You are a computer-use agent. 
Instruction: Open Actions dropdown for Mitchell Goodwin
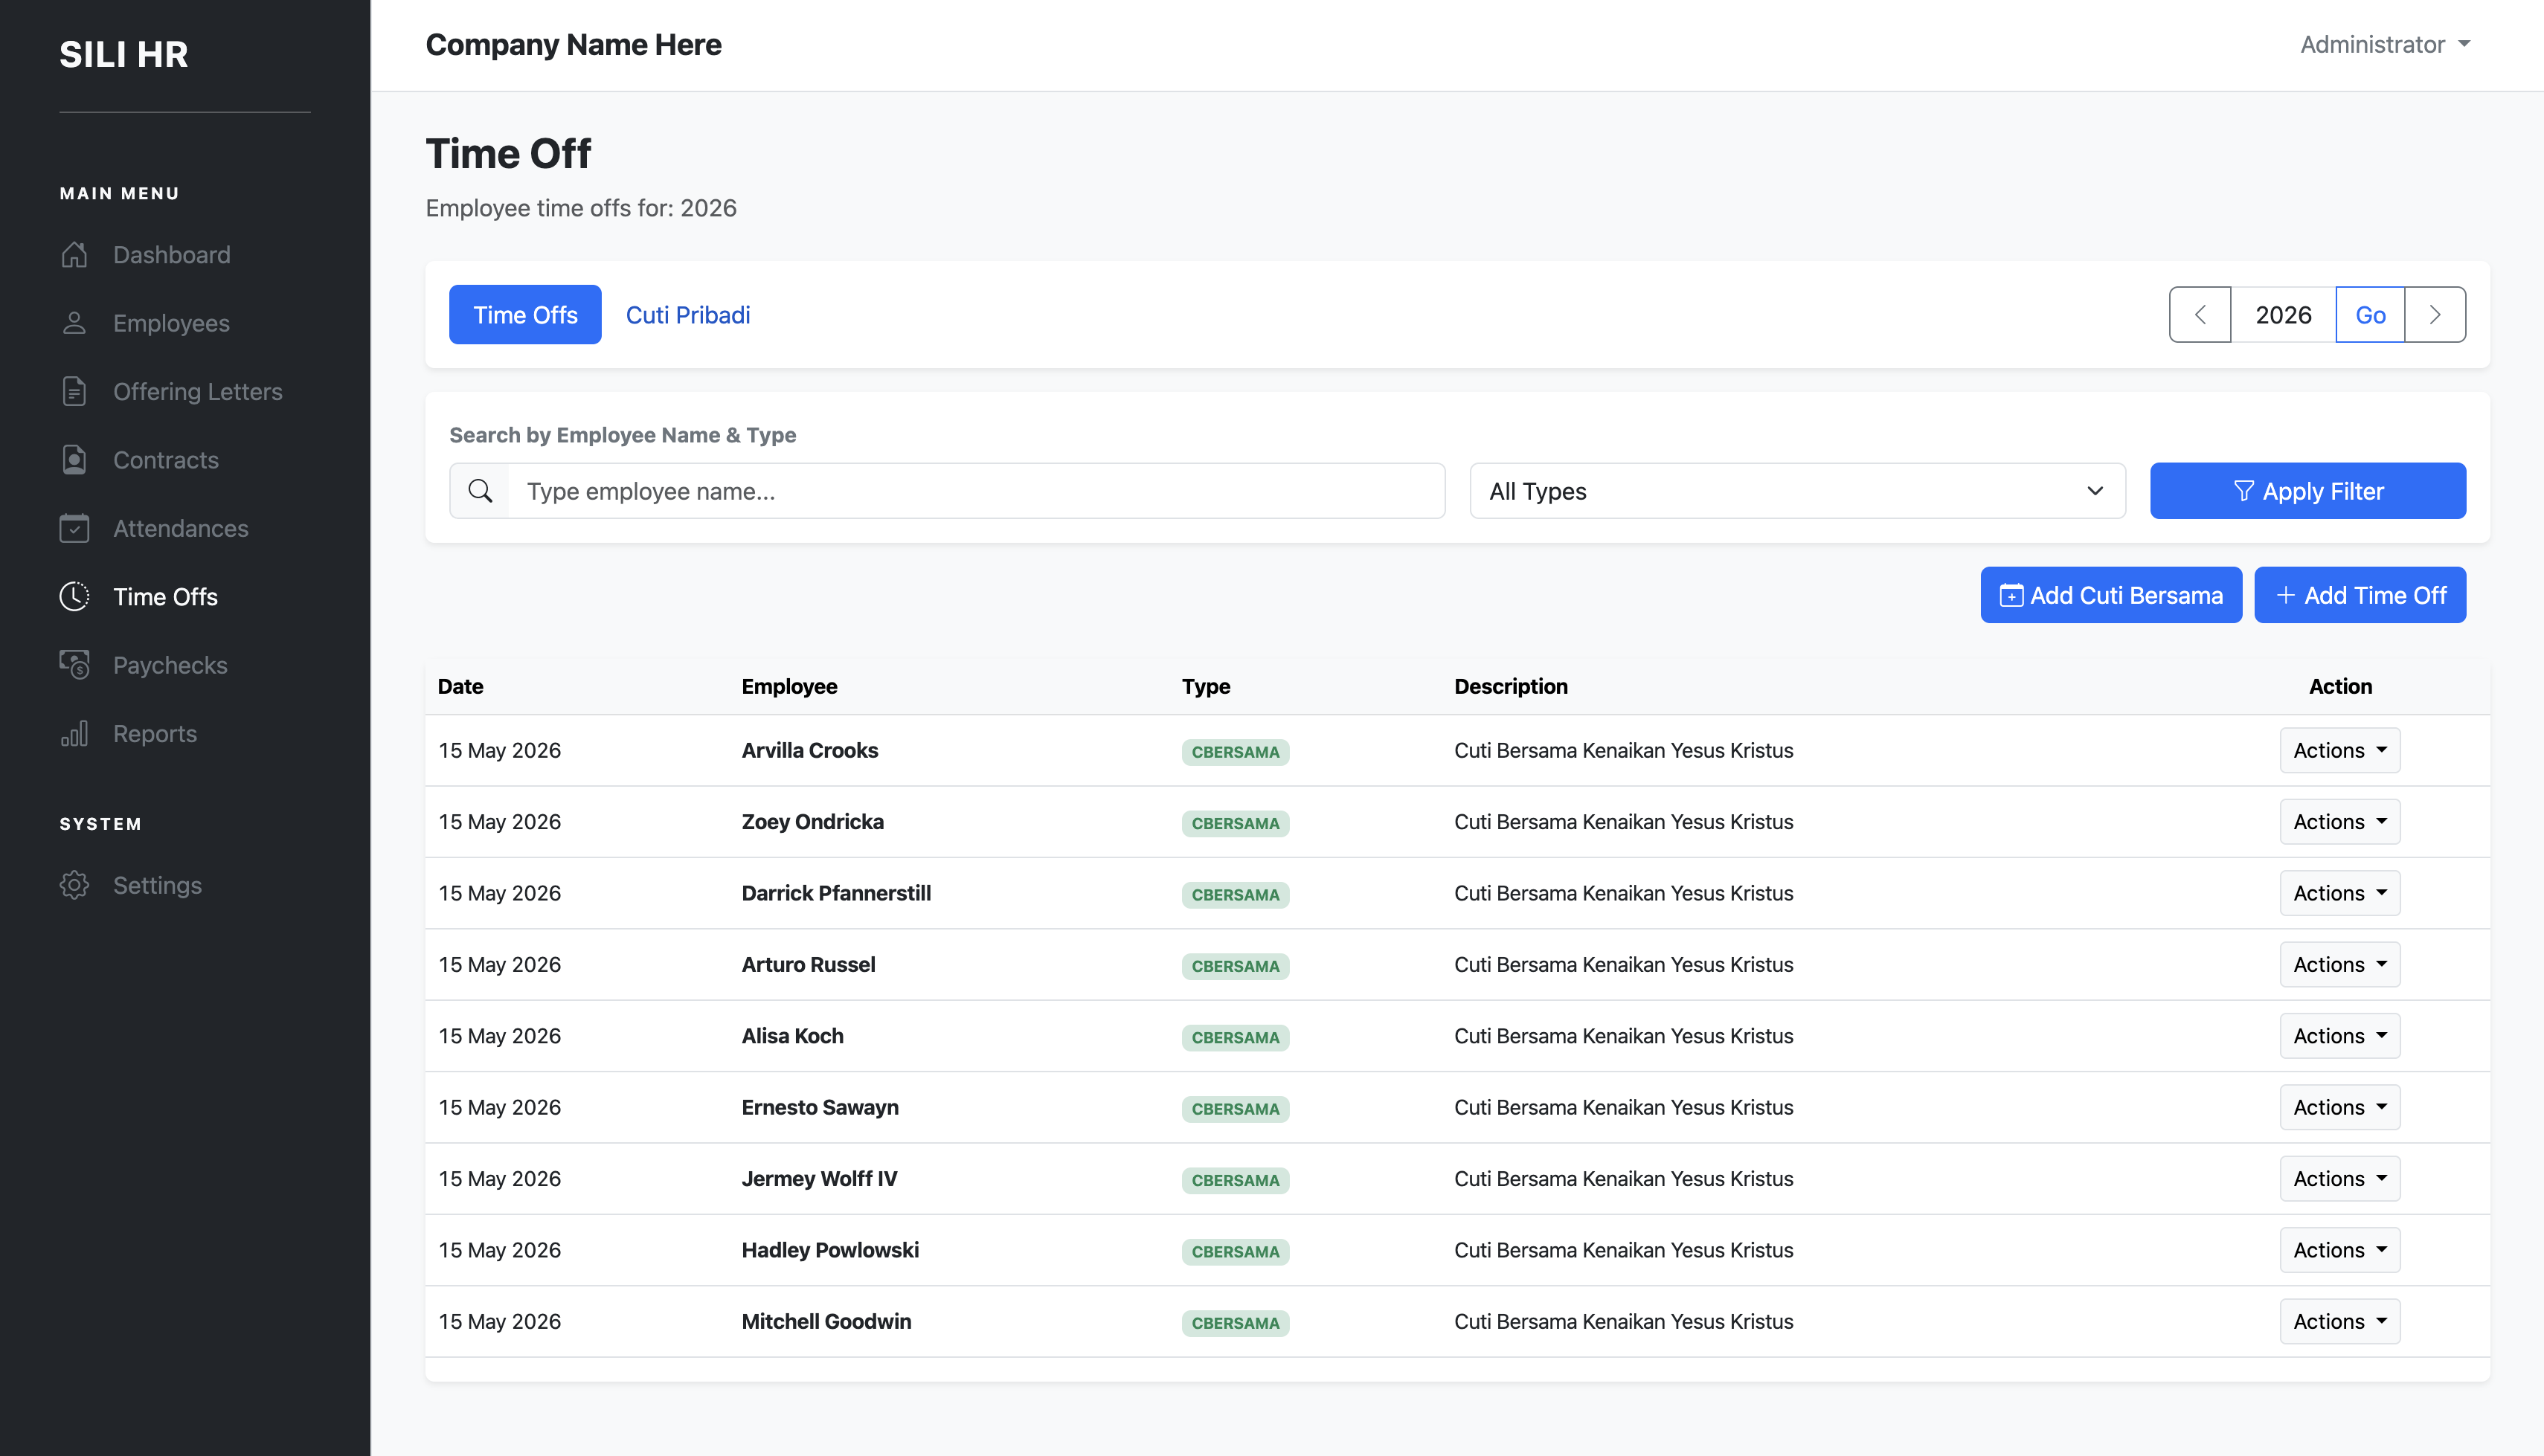pyautogui.click(x=2340, y=1321)
